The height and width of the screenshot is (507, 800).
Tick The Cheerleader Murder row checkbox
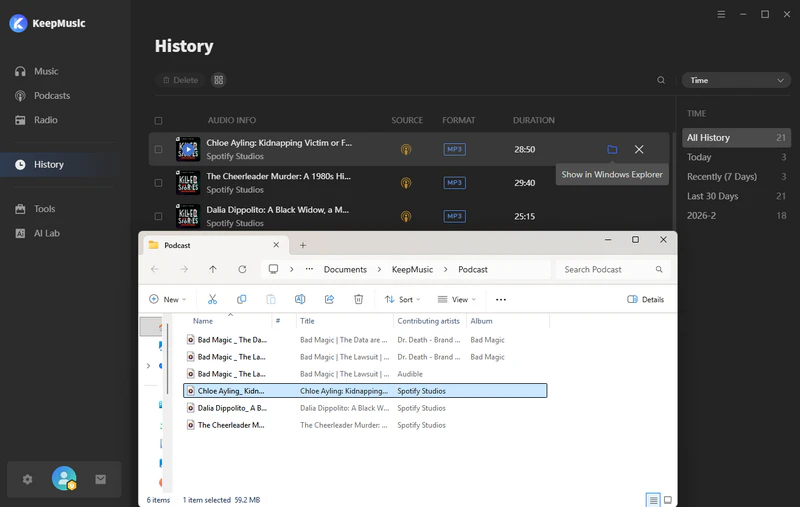point(158,183)
